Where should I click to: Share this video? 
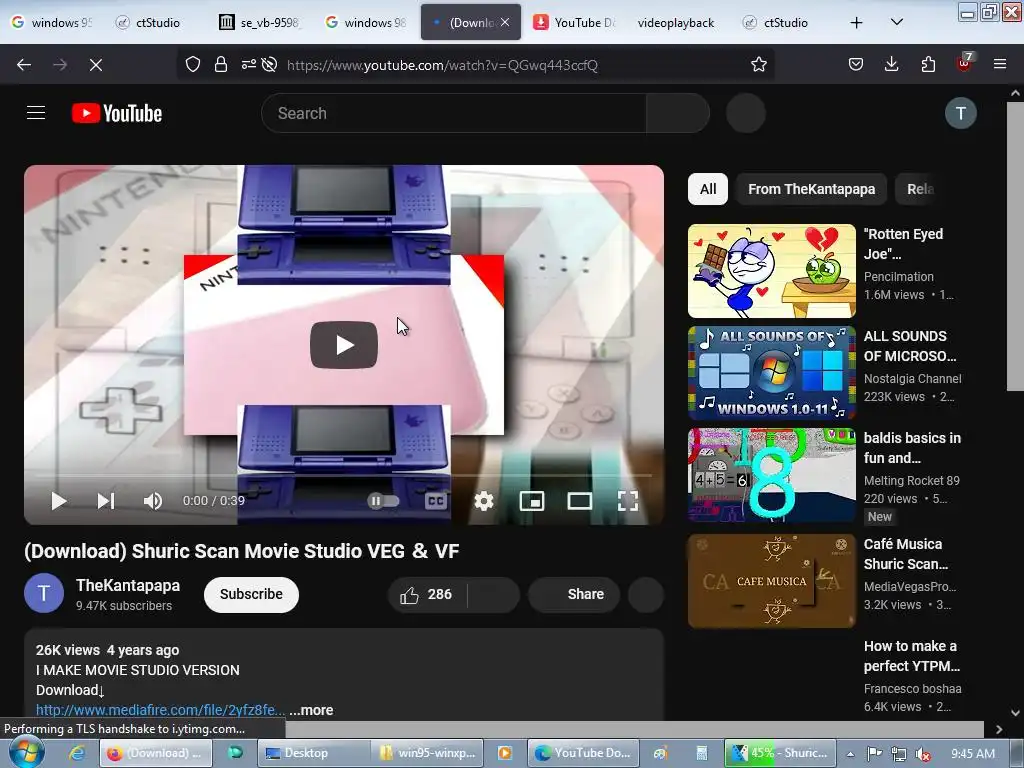pos(573,594)
